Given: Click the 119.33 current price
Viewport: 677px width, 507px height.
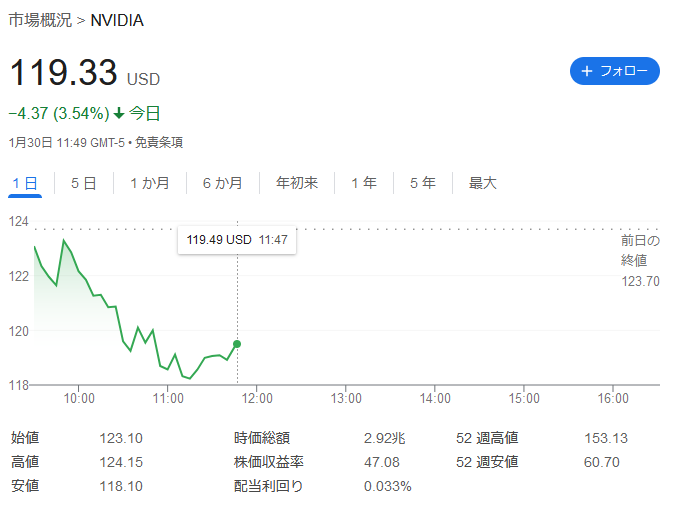Looking at the screenshot, I should 63,72.
